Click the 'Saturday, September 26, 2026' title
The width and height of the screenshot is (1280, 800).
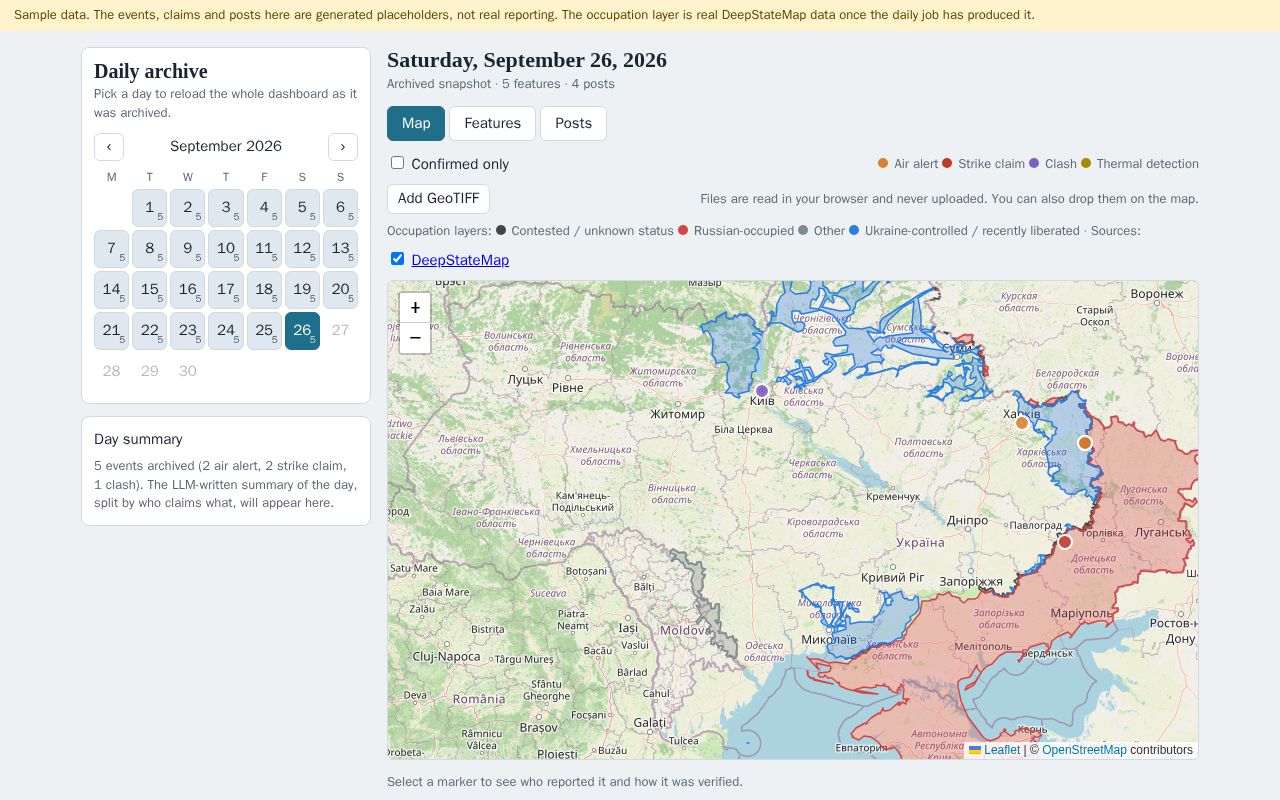tap(527, 60)
